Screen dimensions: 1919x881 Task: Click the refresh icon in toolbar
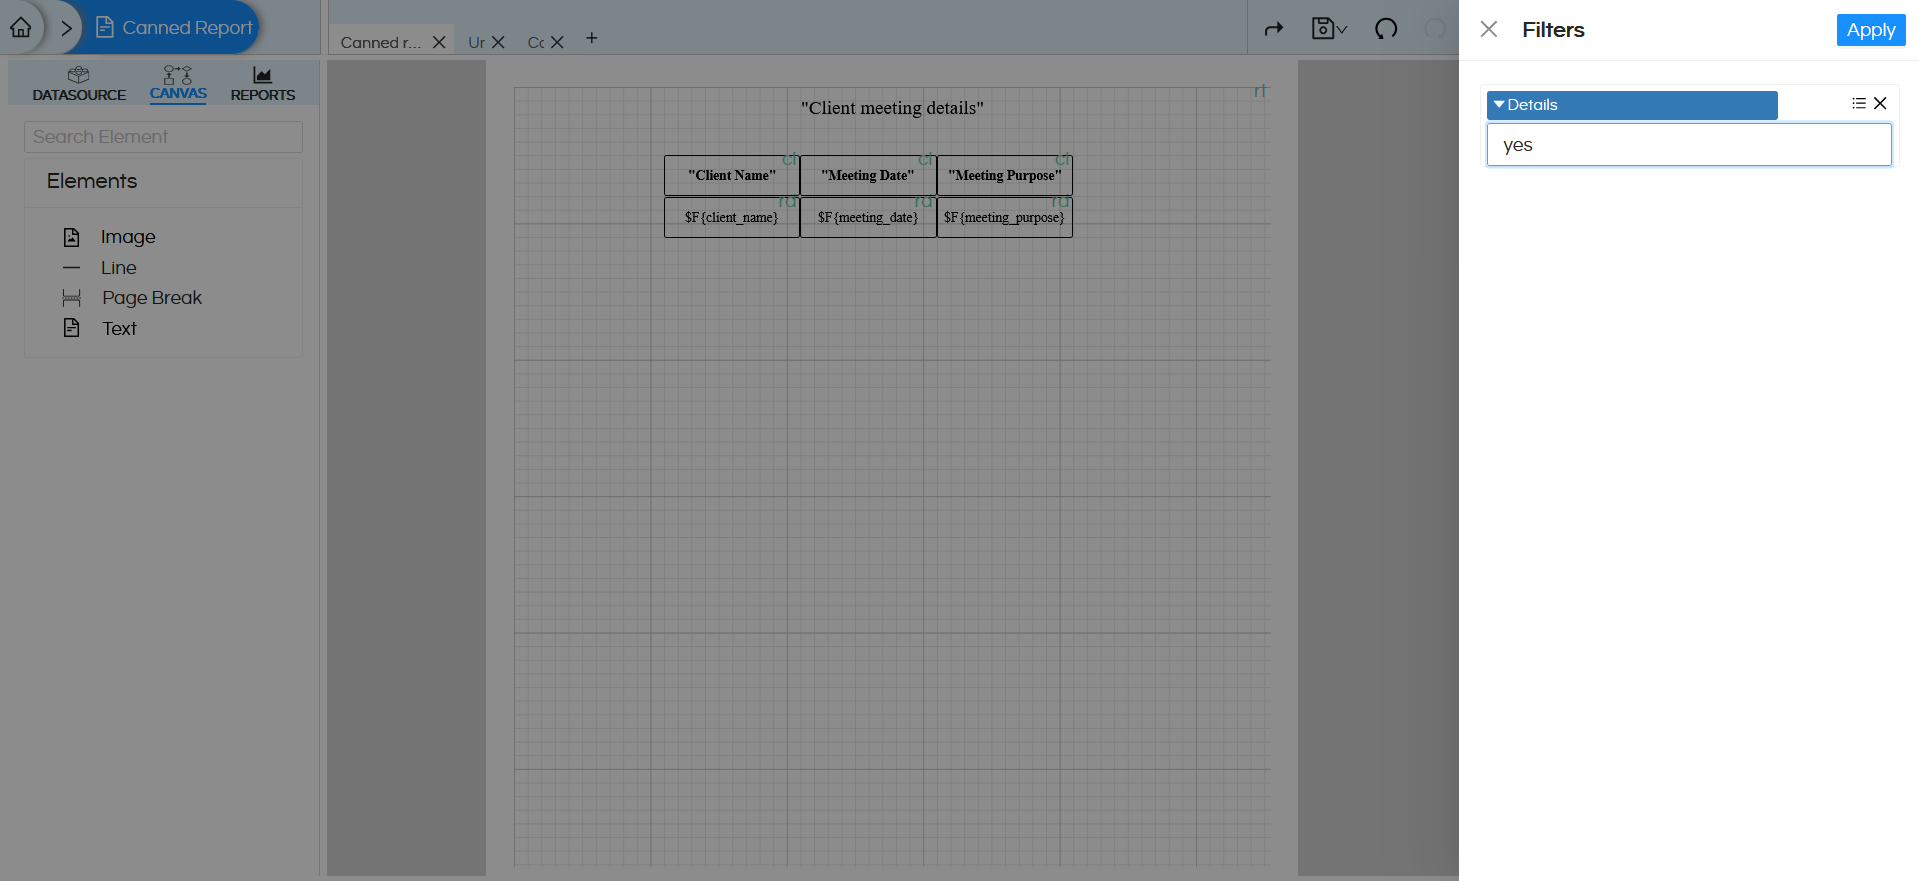[1386, 29]
